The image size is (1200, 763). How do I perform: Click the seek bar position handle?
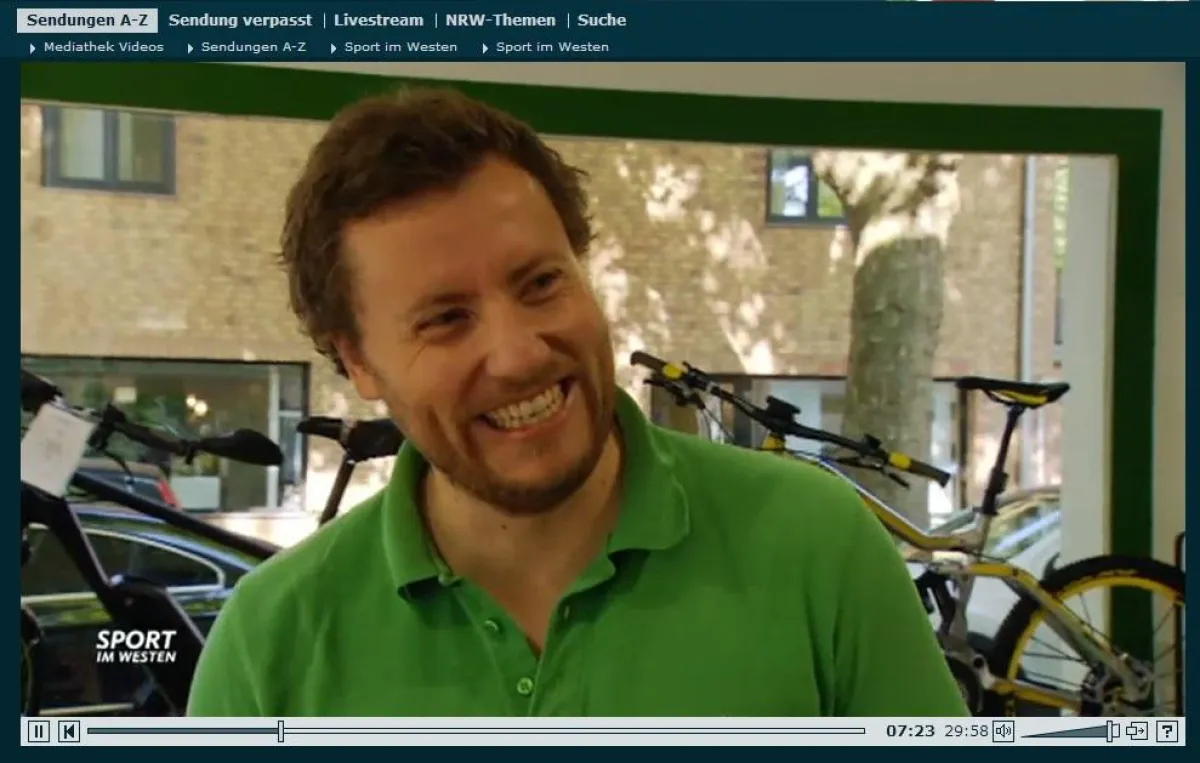[281, 731]
